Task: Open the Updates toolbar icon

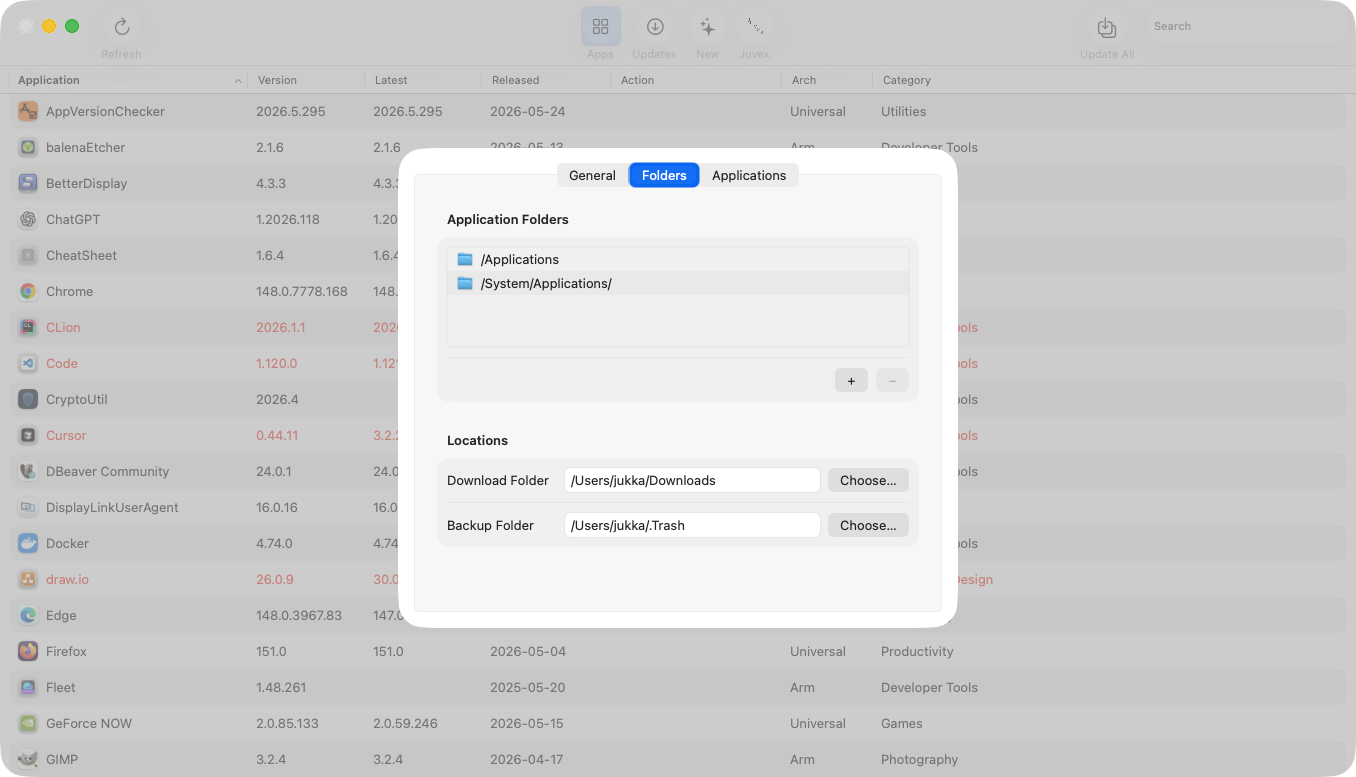Action: click(655, 27)
